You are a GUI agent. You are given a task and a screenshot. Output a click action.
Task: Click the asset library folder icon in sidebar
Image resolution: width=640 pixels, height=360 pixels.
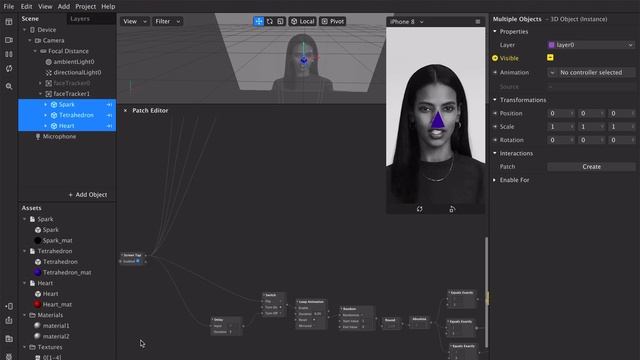click(x=9, y=339)
